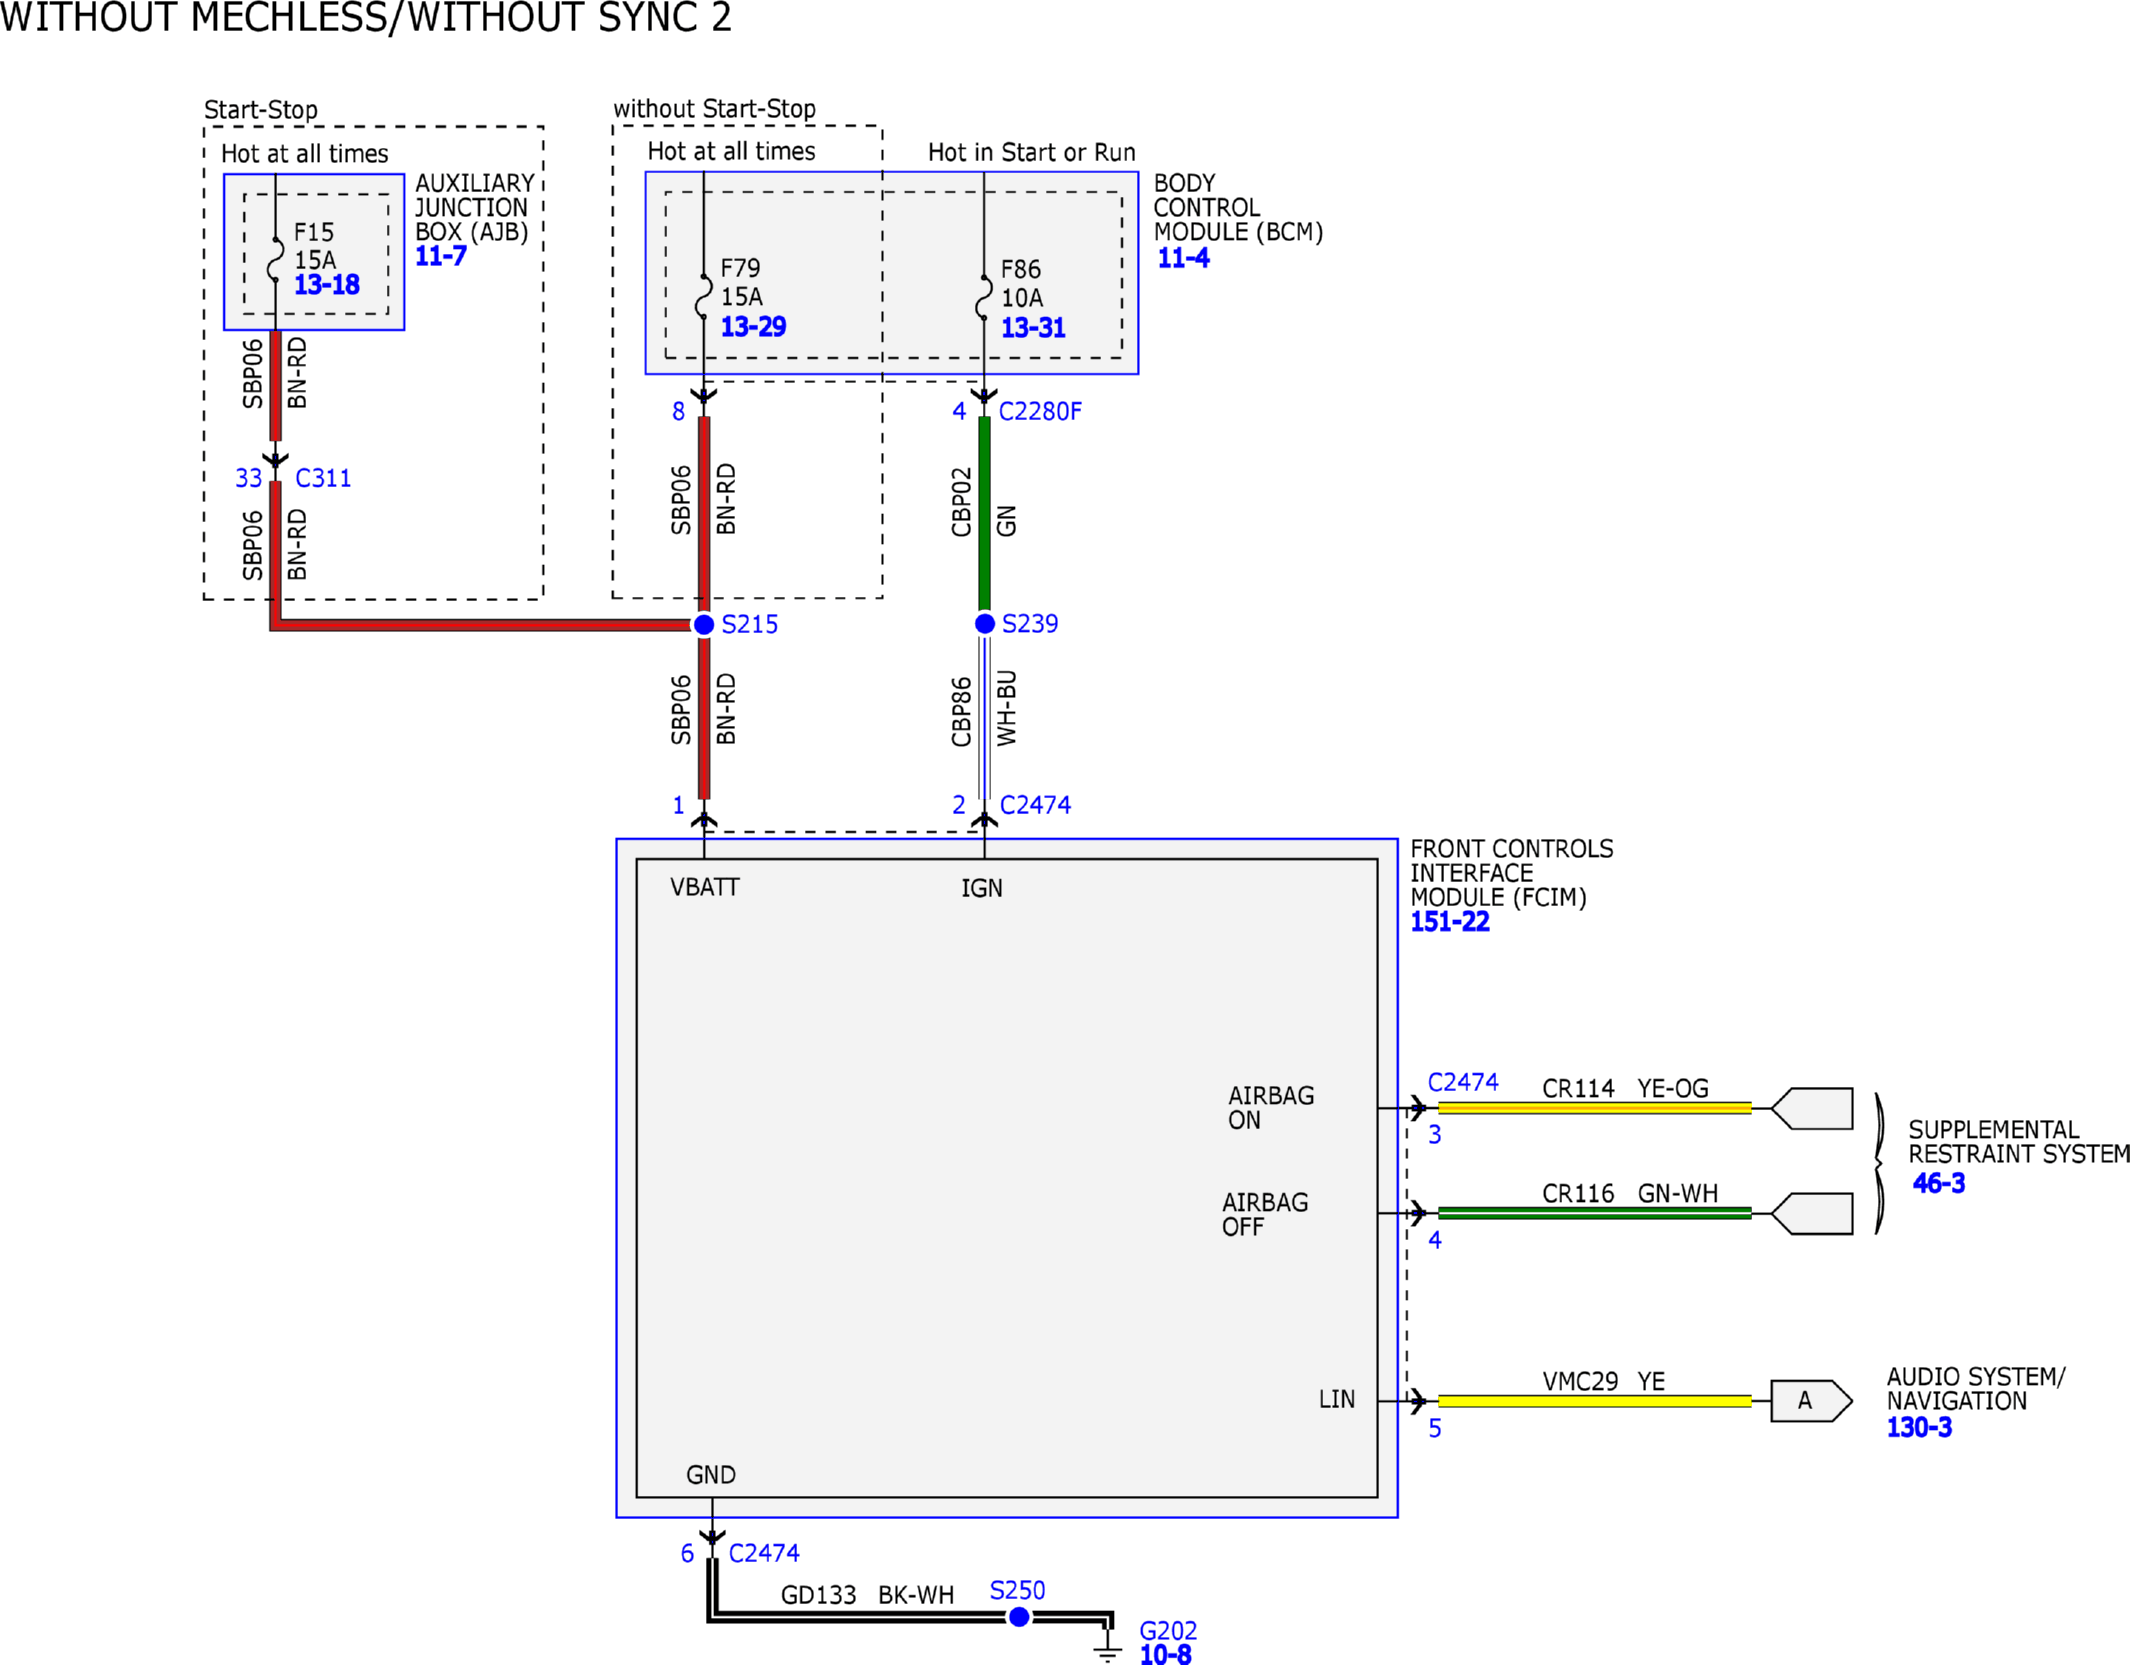Click the S250 splice dot
Viewport: 2130px width, 1665px height.
(x=1018, y=1618)
